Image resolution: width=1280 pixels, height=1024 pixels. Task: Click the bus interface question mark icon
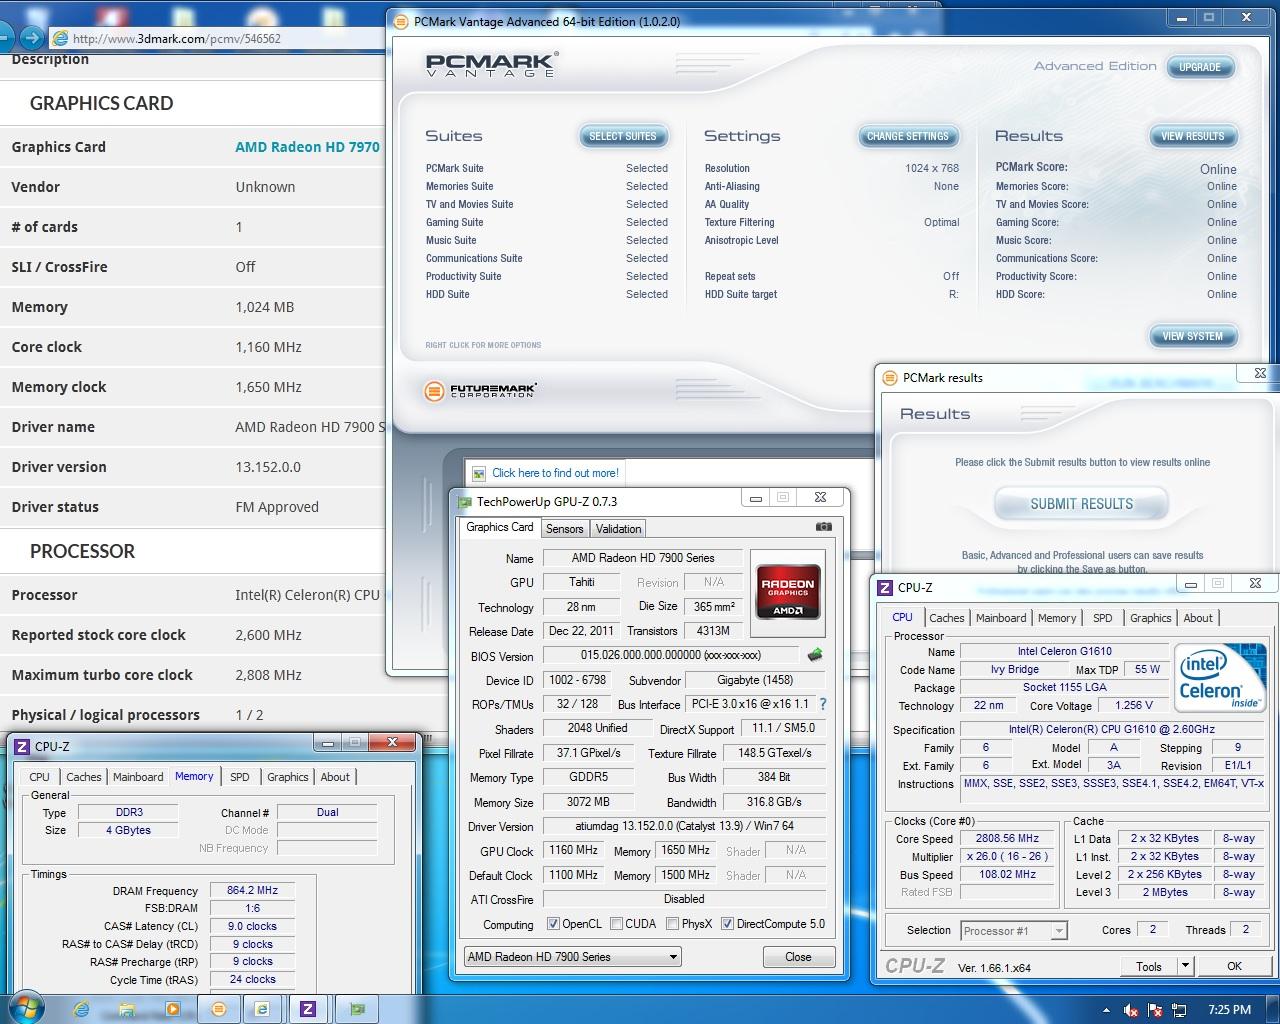click(823, 704)
